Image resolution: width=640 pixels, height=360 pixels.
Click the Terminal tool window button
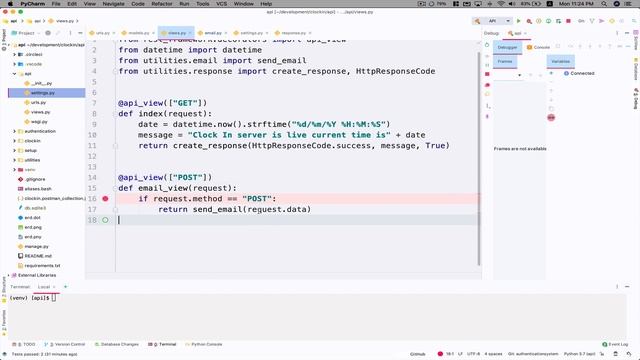coord(162,344)
